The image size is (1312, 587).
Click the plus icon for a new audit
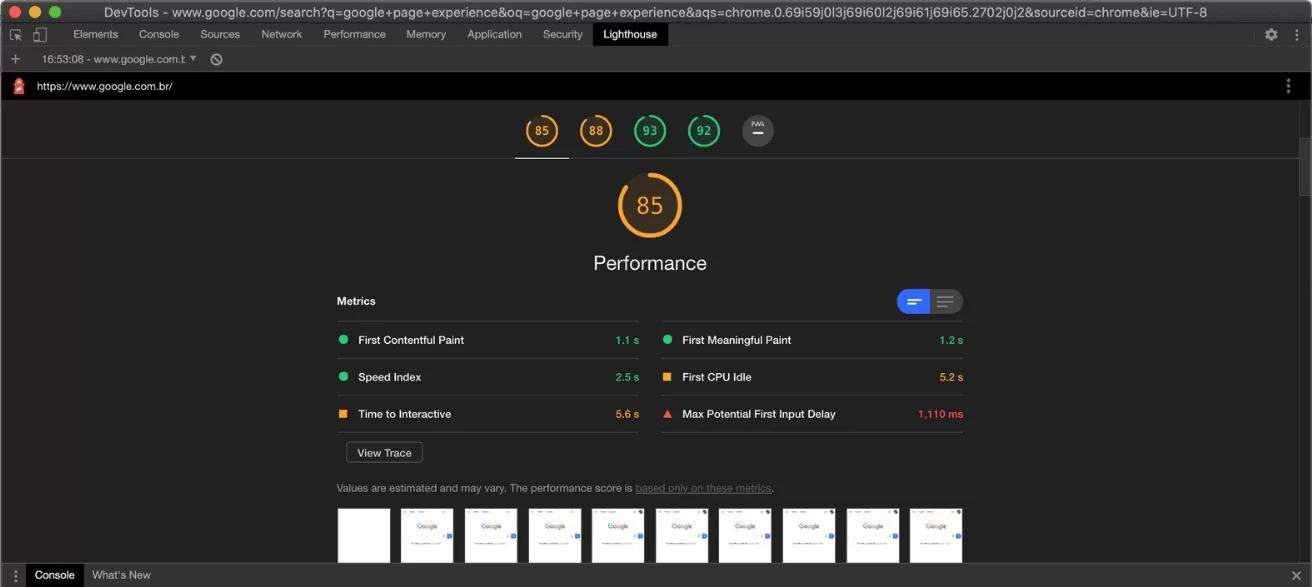pyautogui.click(x=15, y=59)
